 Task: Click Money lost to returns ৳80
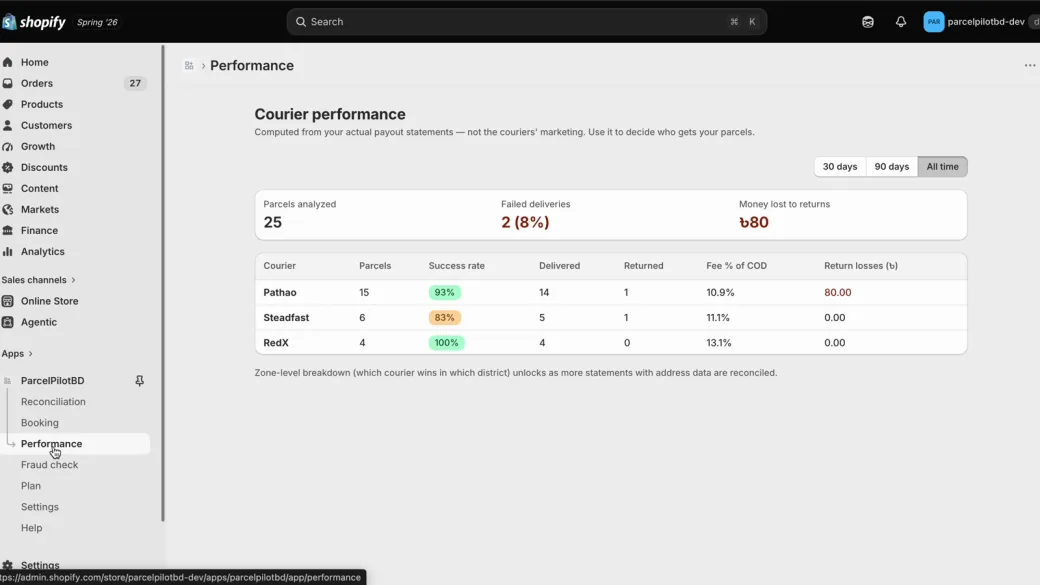(x=754, y=222)
